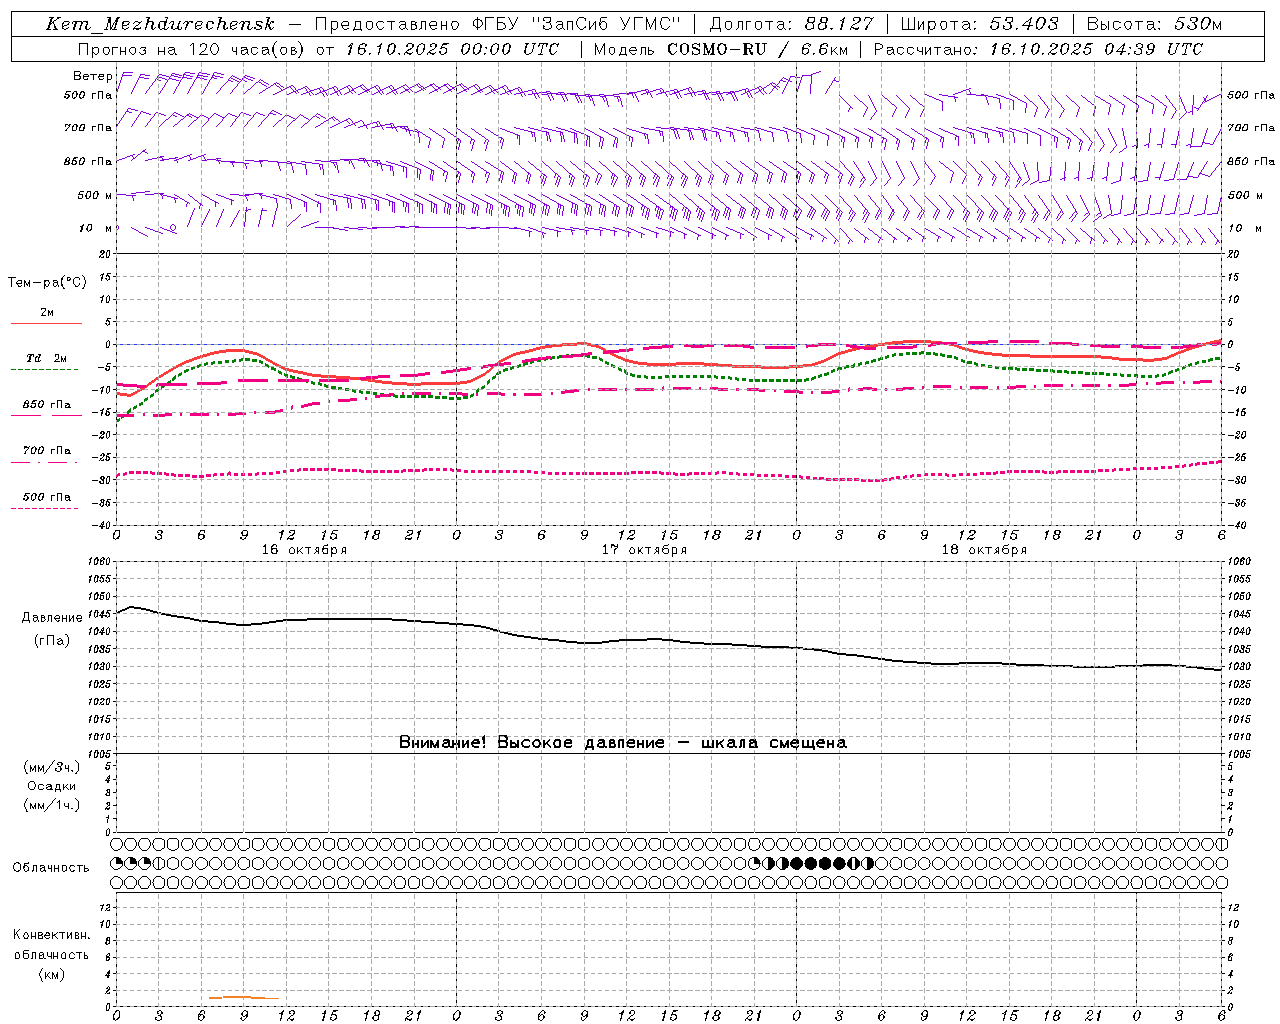Click the pink long-dash sample under 850 гПа legend

point(45,416)
